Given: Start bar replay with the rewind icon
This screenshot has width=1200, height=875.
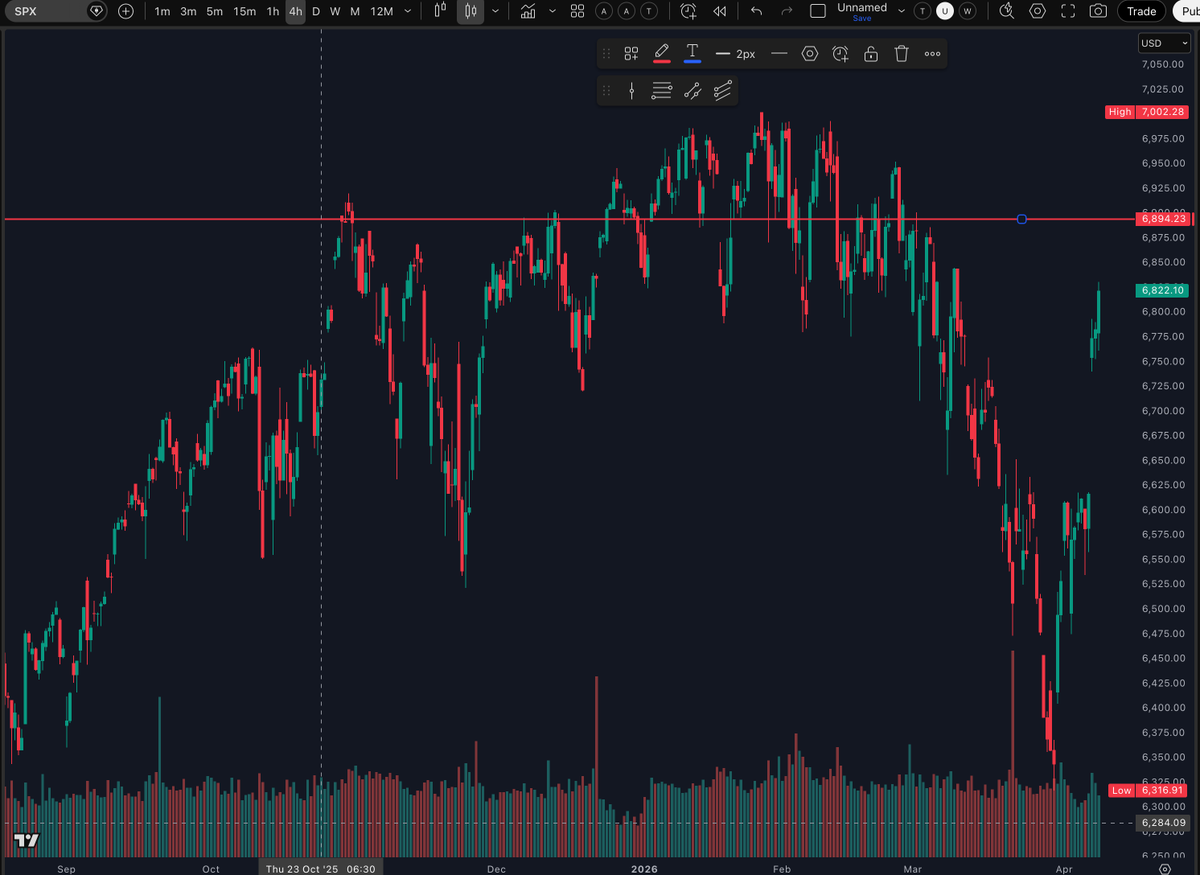Looking at the screenshot, I should click(x=719, y=11).
